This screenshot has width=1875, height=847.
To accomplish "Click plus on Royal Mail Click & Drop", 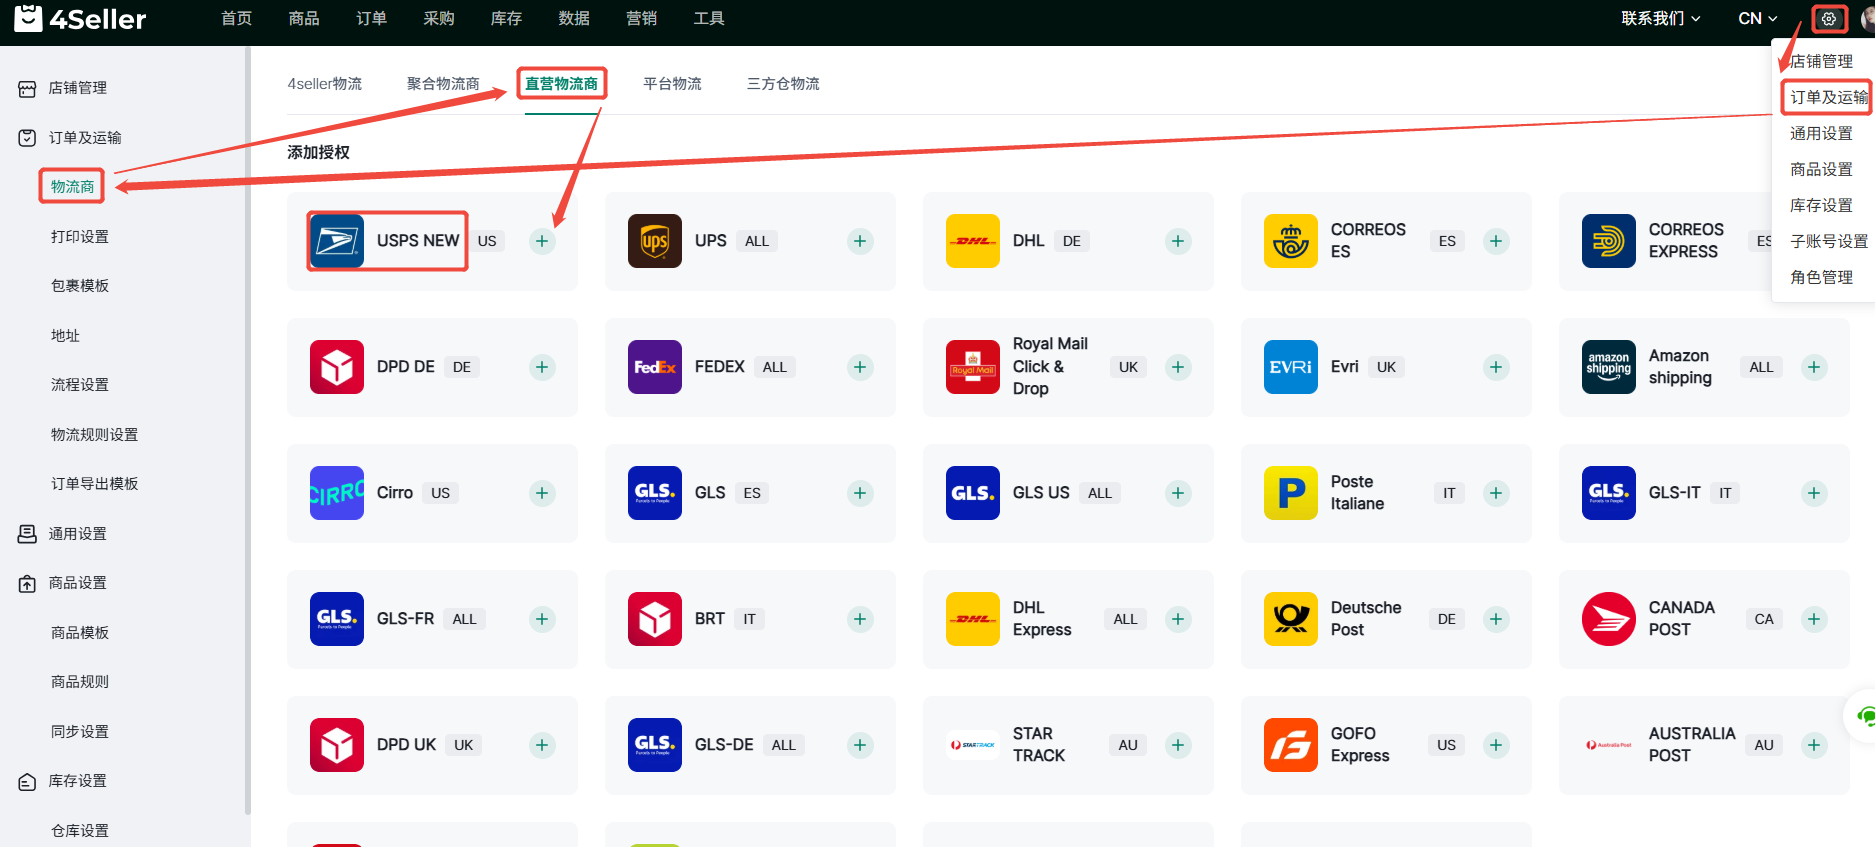I will pos(1178,367).
